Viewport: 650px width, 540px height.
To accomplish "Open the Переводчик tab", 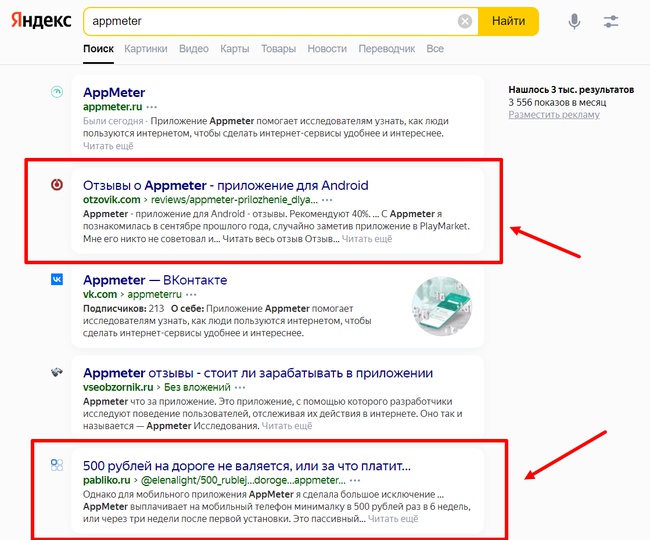I will 387,49.
